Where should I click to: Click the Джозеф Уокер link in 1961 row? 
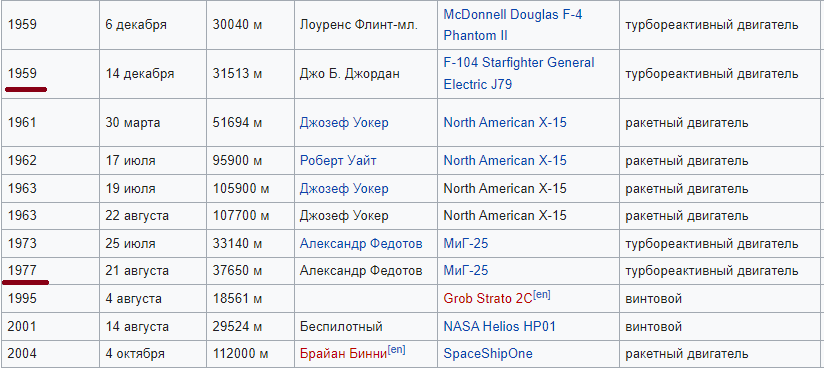[344, 123]
